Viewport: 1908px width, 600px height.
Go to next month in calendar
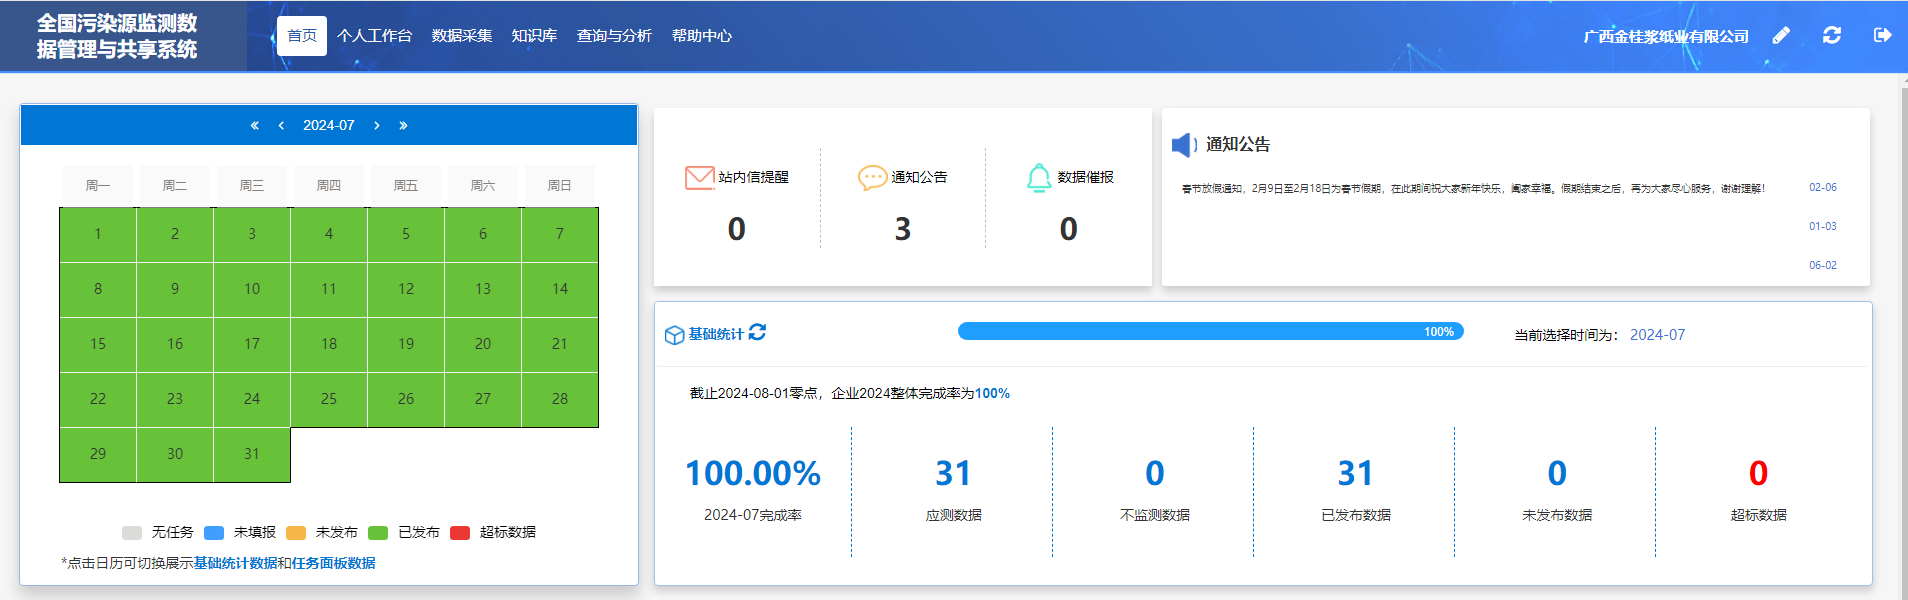coord(377,126)
